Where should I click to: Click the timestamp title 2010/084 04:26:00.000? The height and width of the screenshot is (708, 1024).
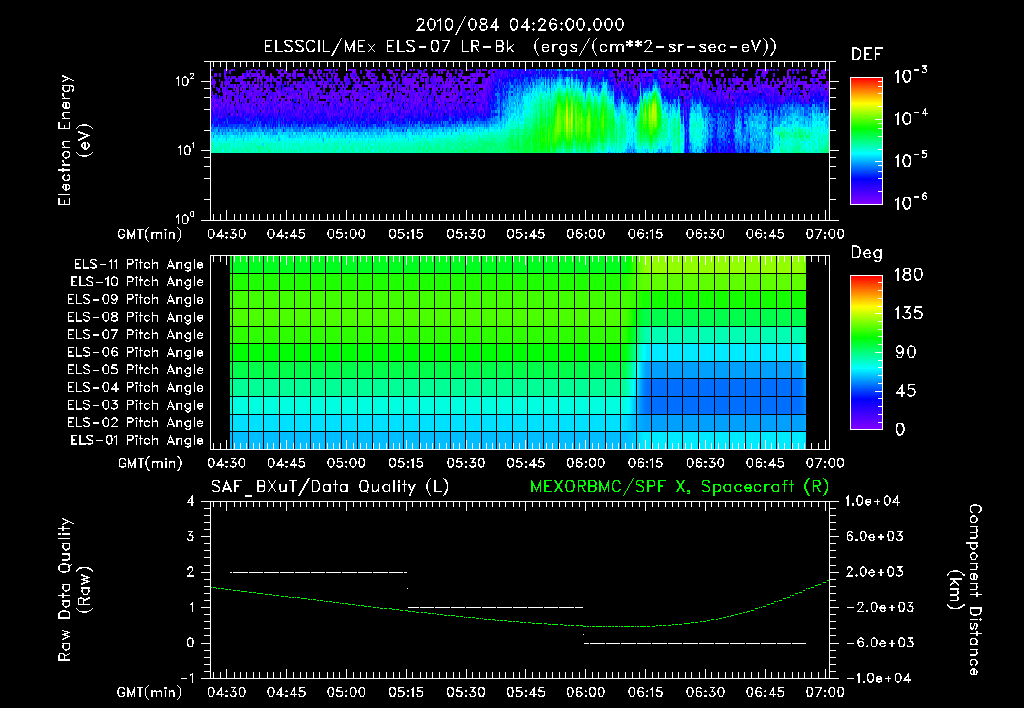tap(520, 25)
